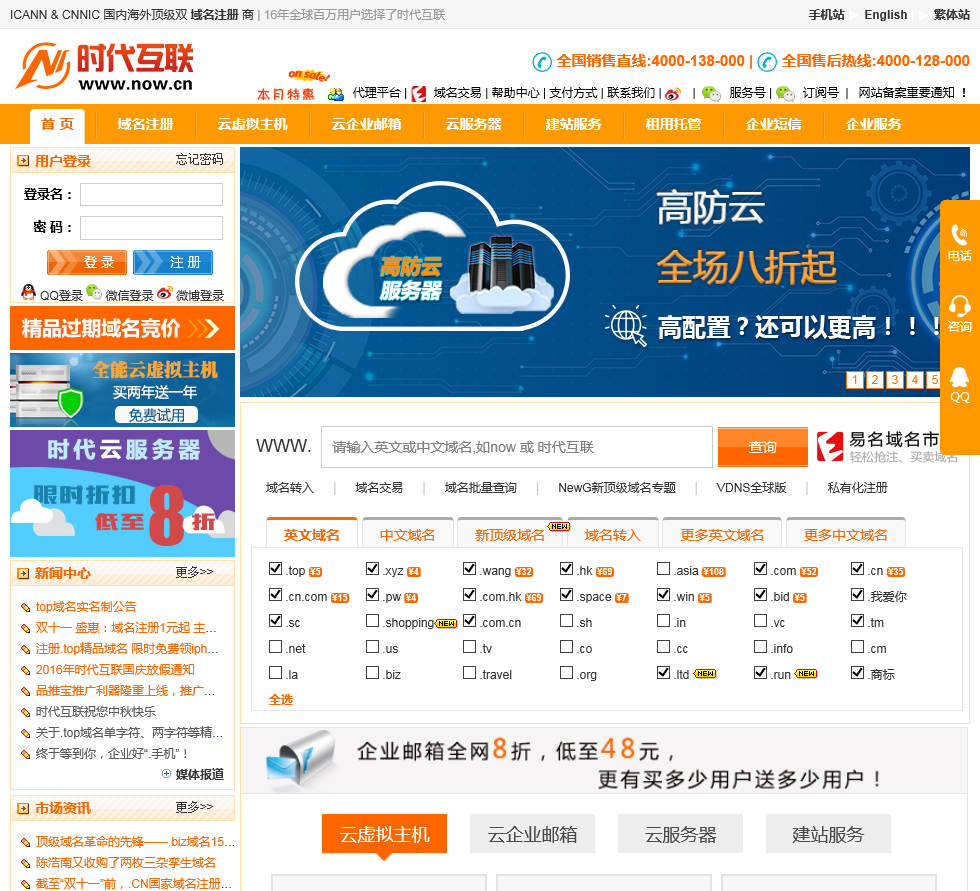The image size is (980, 891).
Task: Click the 免费试用 button on hosting ad
Action: (156, 414)
